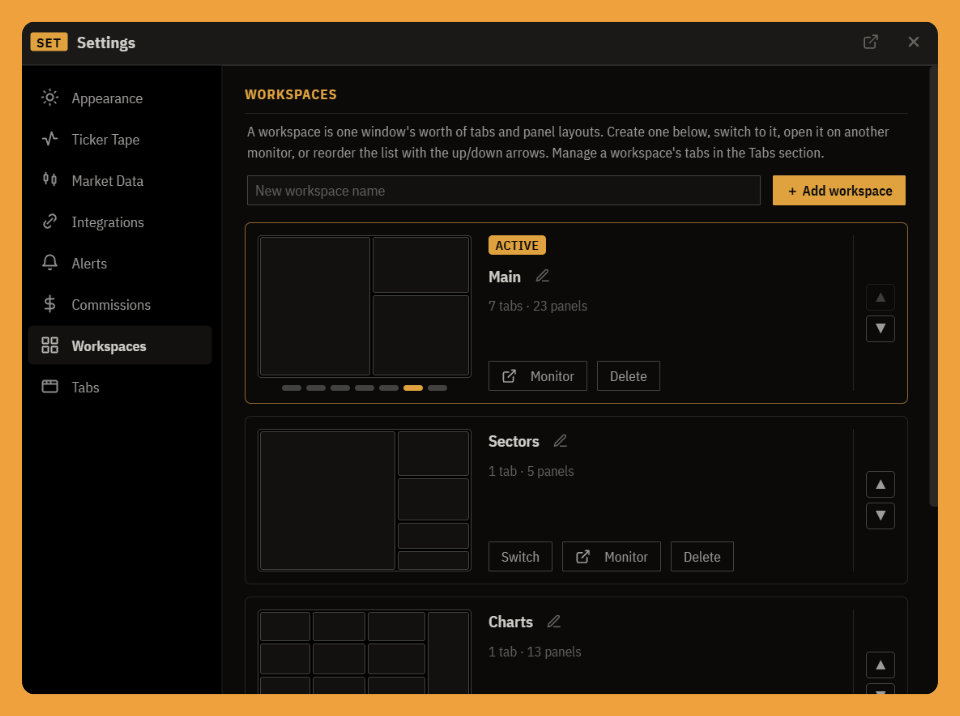The height and width of the screenshot is (716, 960).
Task: Close the Settings dialog
Action: [913, 42]
